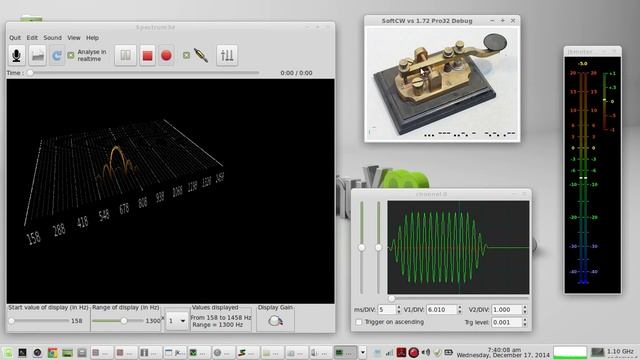The image size is (640, 360).
Task: Toggle the Analyse in realtime checkbox
Action: click(71, 55)
